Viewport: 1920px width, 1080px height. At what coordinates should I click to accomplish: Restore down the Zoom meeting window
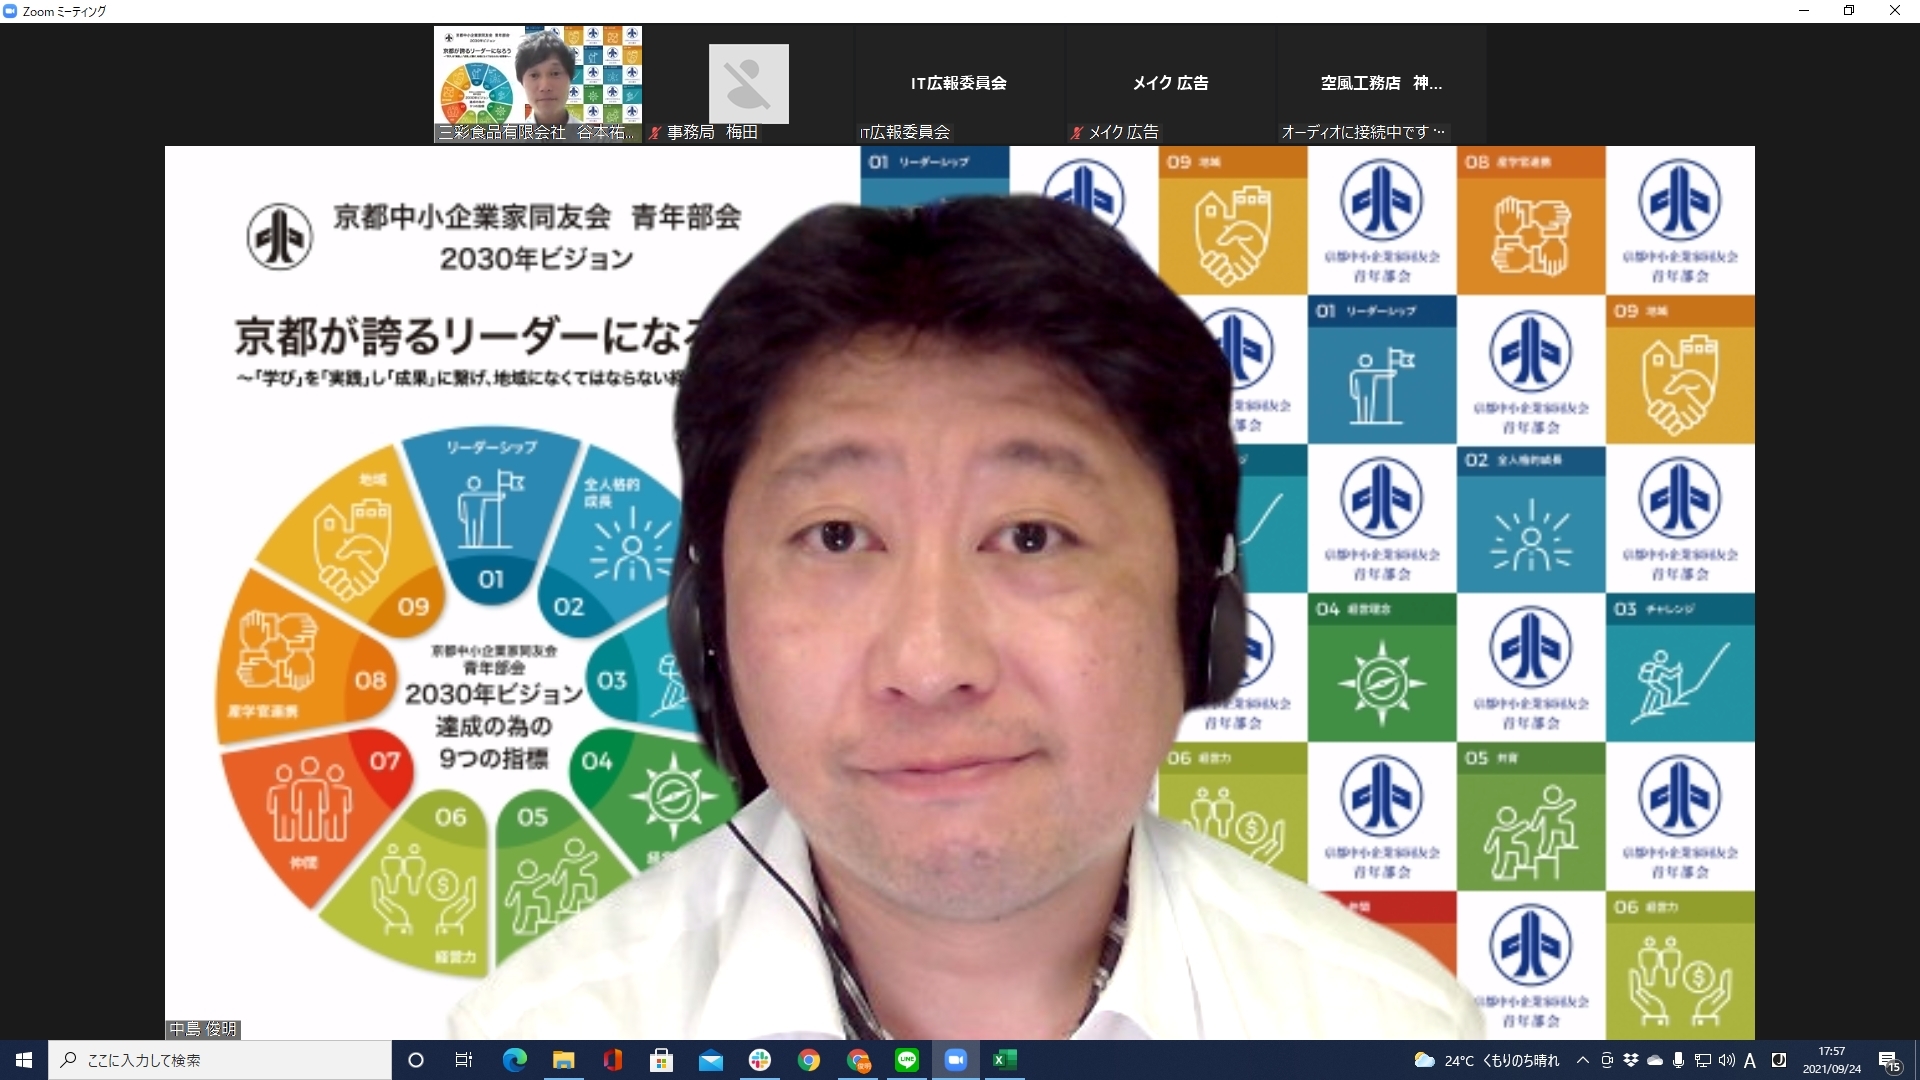tap(1849, 11)
